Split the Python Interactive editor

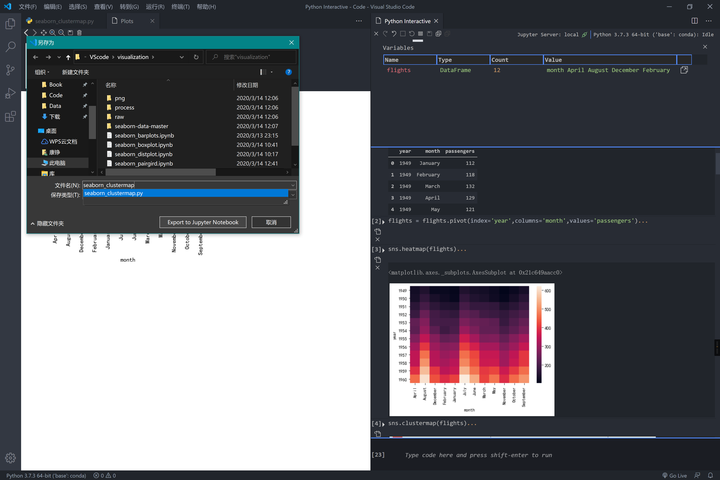pyautogui.click(x=694, y=21)
